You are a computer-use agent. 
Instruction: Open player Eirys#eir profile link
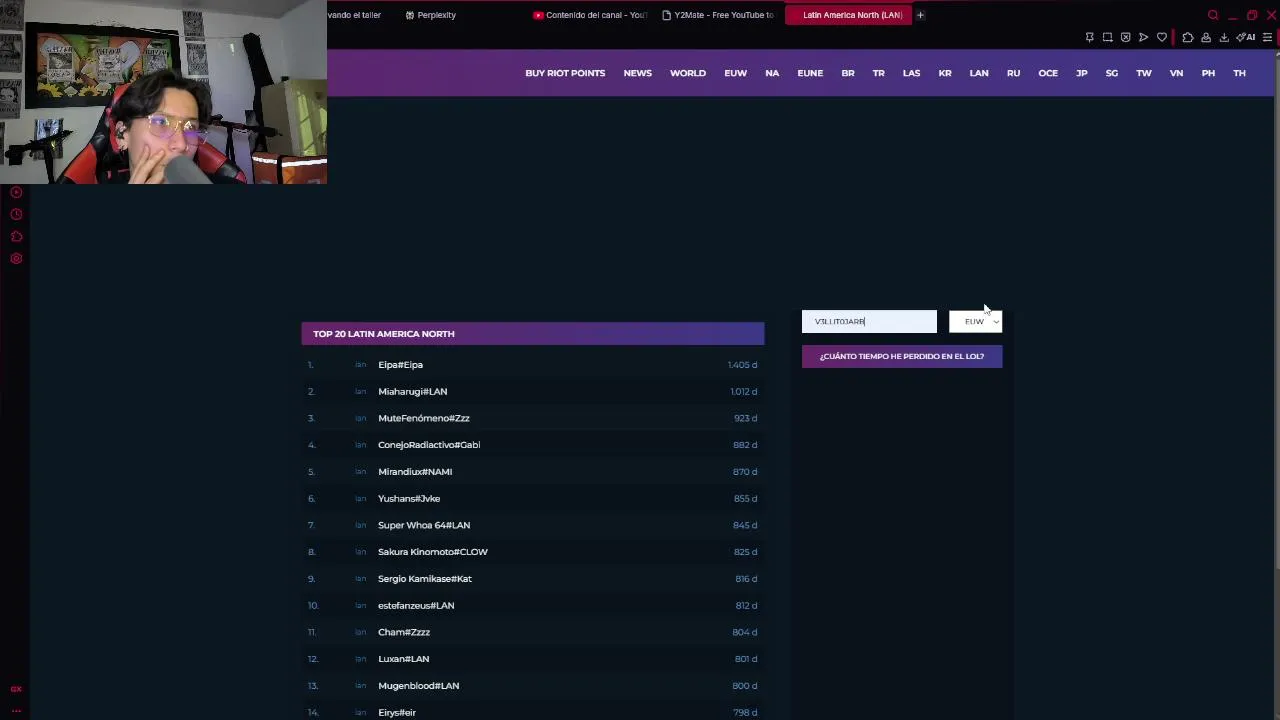coord(397,713)
